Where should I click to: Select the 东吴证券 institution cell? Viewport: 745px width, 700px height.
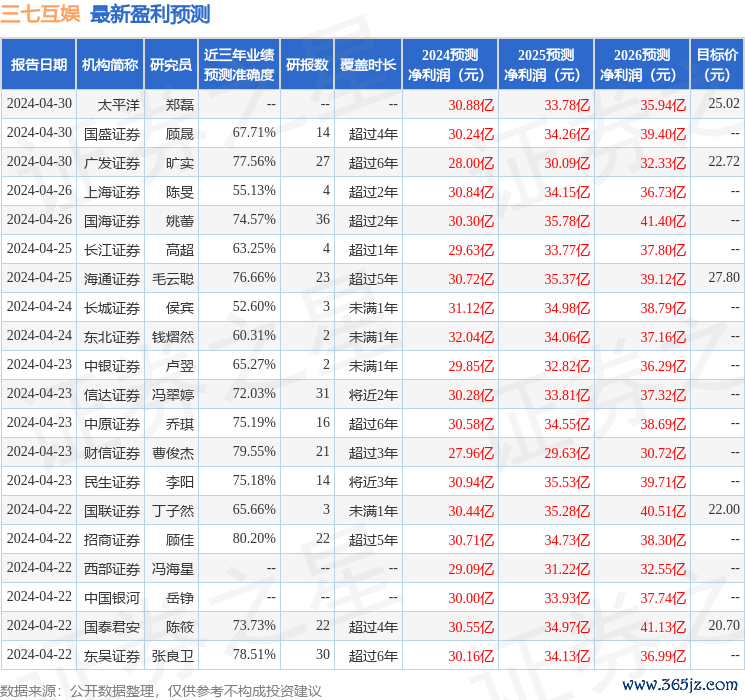click(x=112, y=656)
